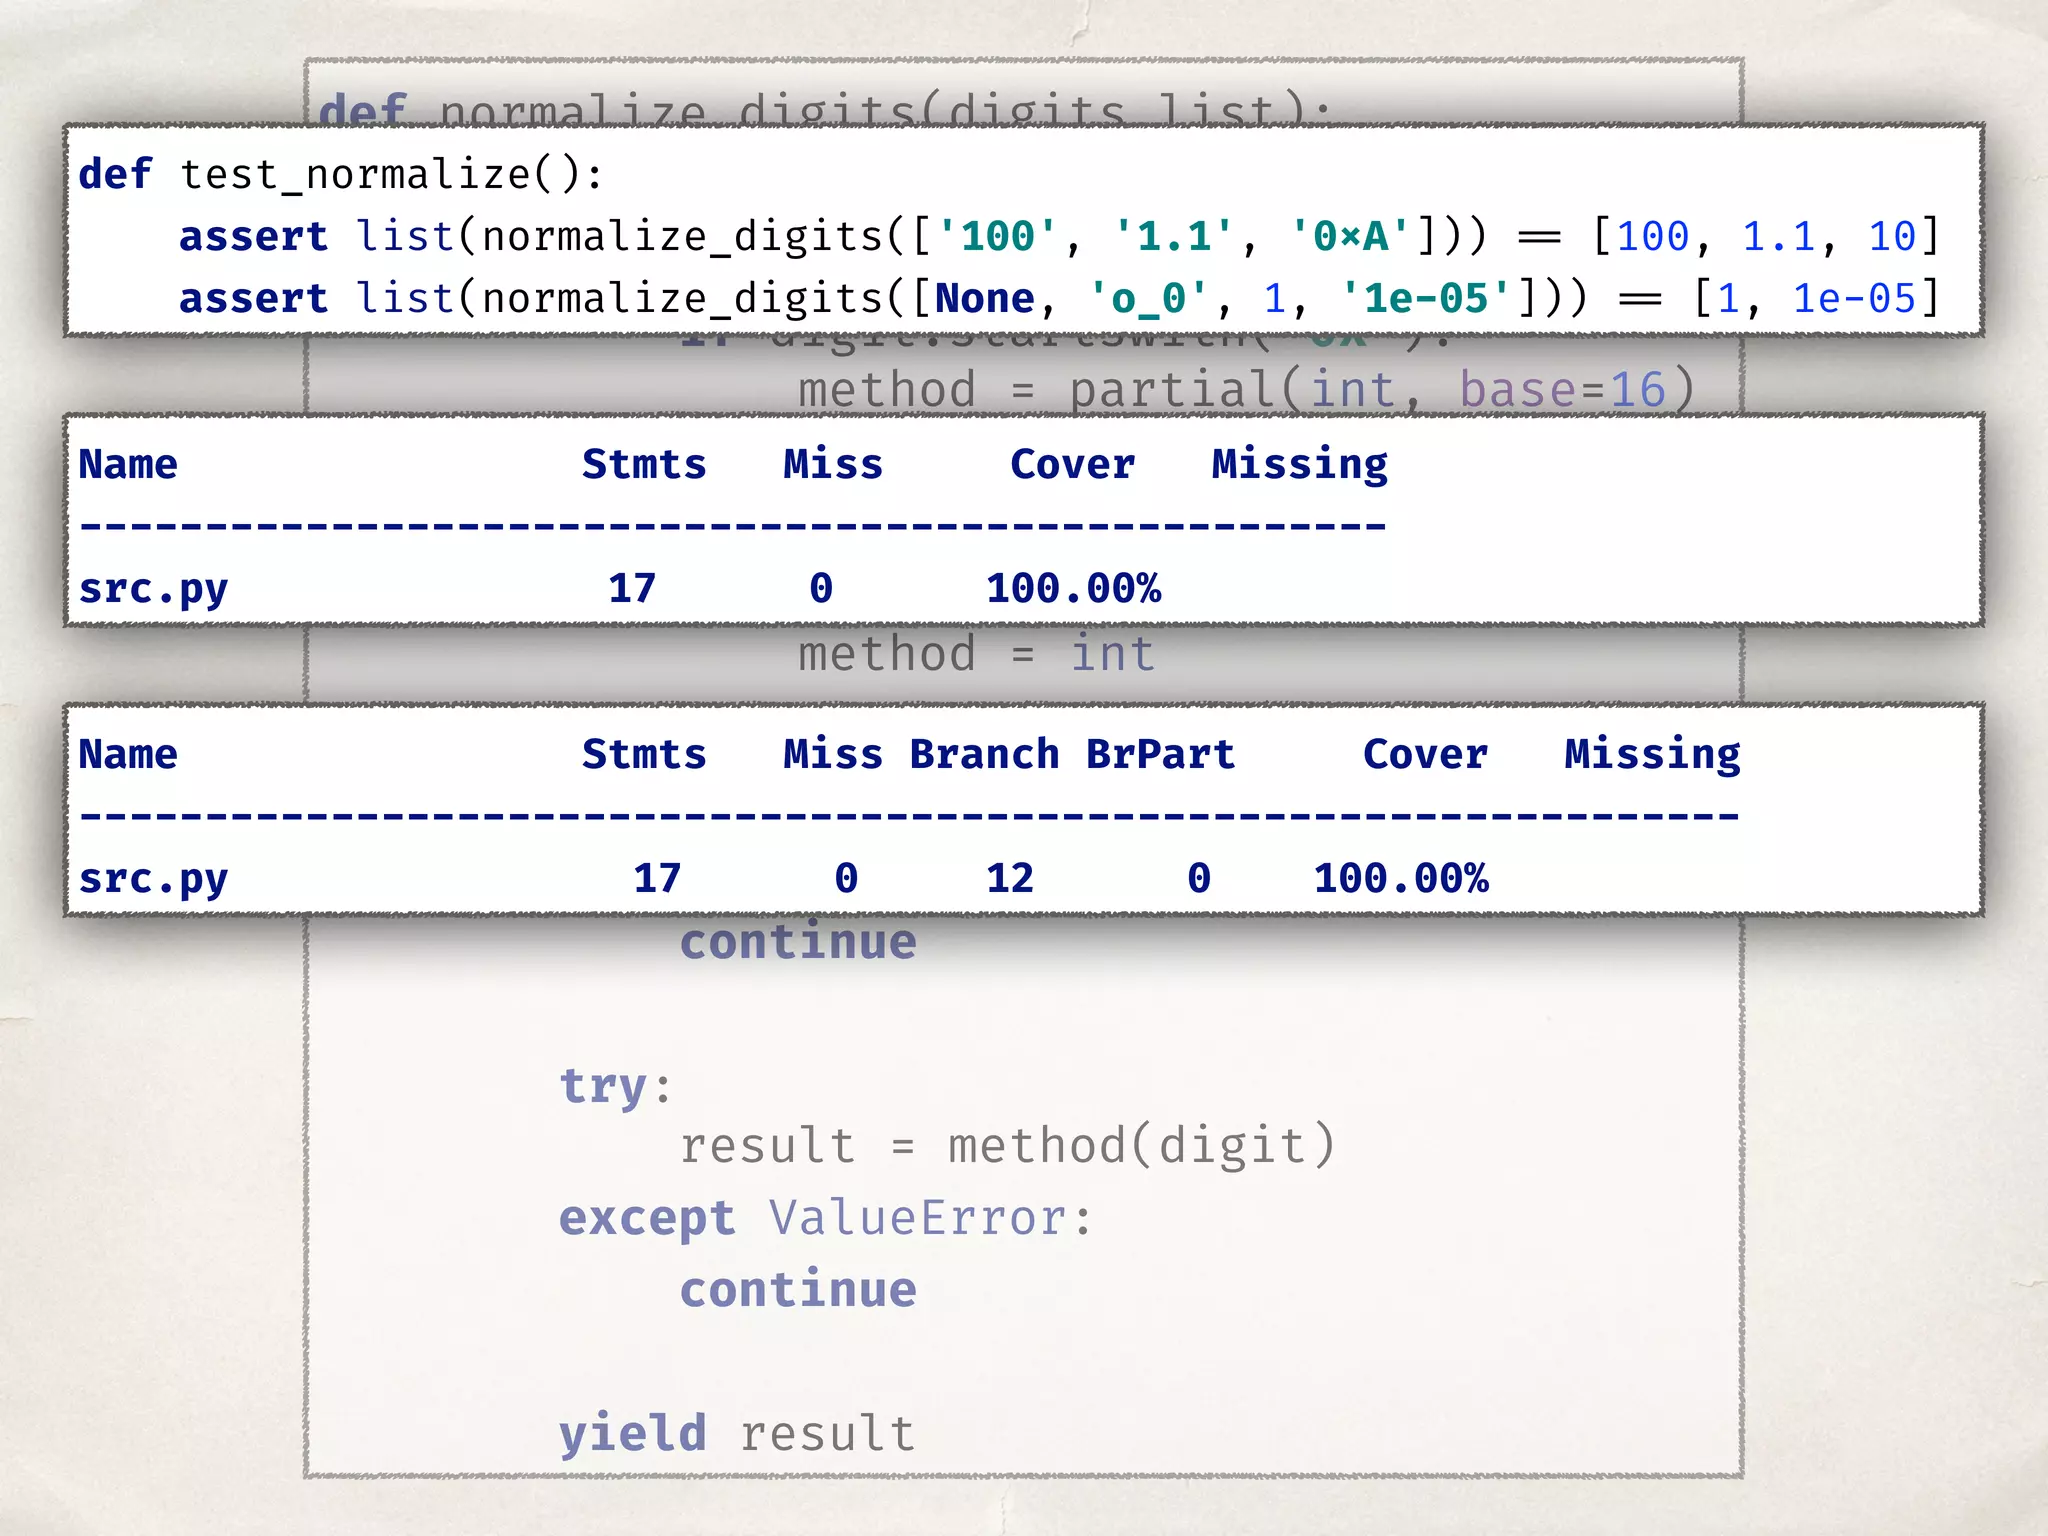Click '100.00%' in the branch coverage table
The image size is (2048, 1536).
coord(1401,878)
